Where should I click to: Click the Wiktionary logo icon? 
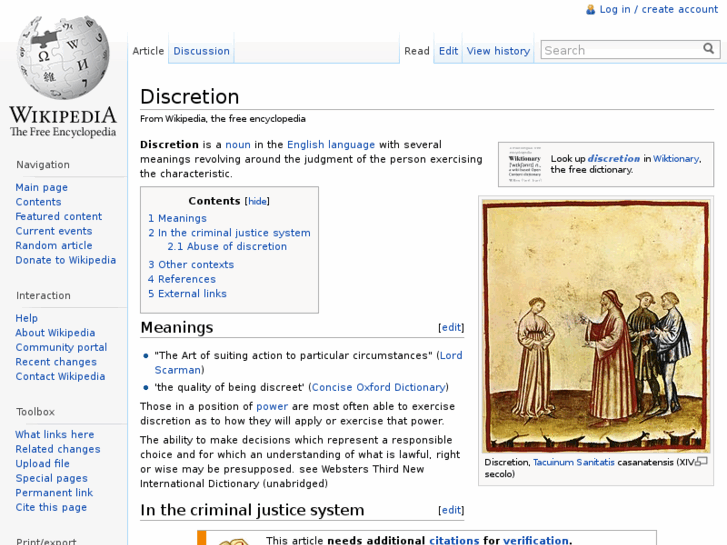525,164
